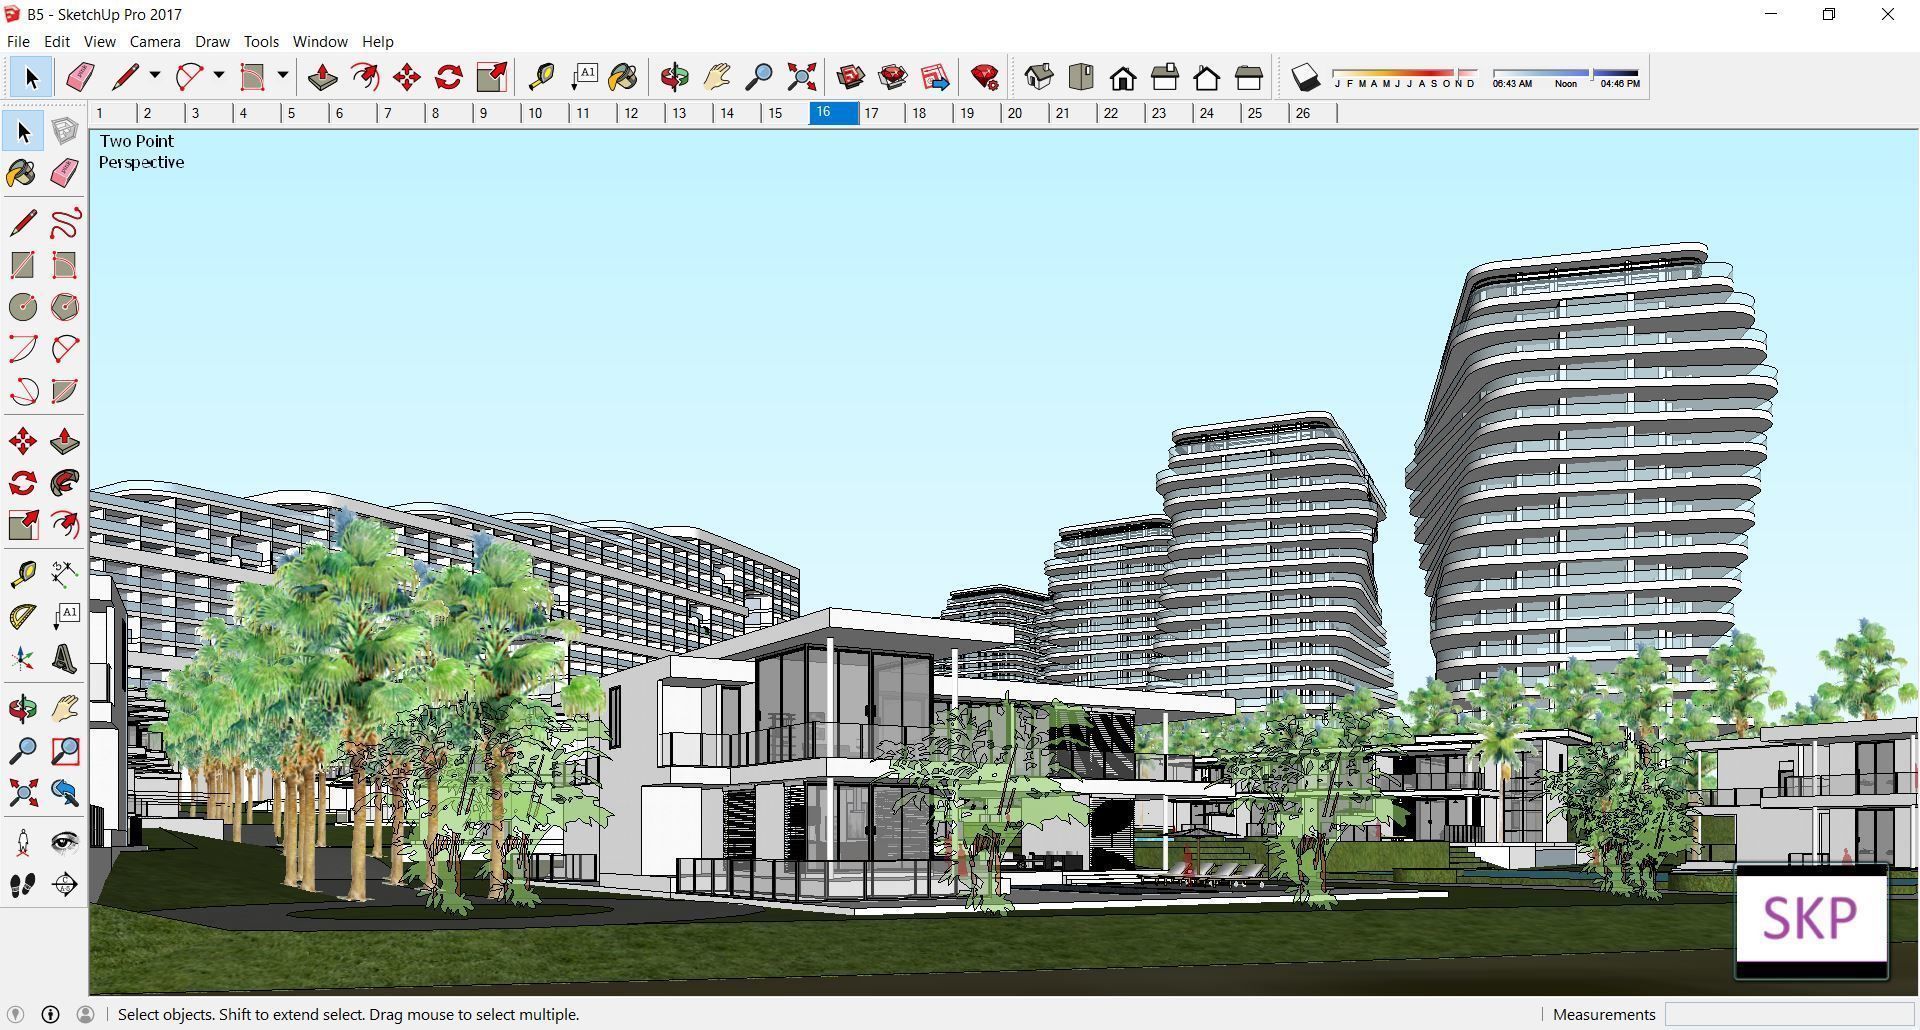
Task: Click the user sign-in status icon
Action: (x=85, y=1014)
